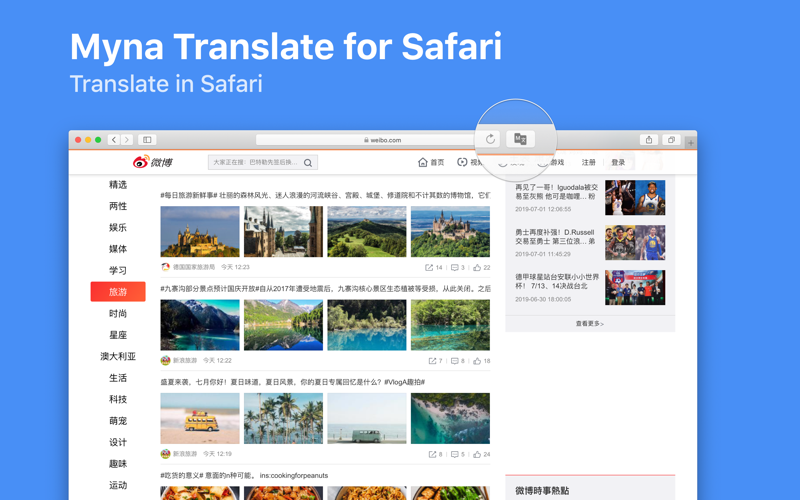Click the #每日旅游新鲜事# post text
The width and height of the screenshot is (800, 500).
325,195
